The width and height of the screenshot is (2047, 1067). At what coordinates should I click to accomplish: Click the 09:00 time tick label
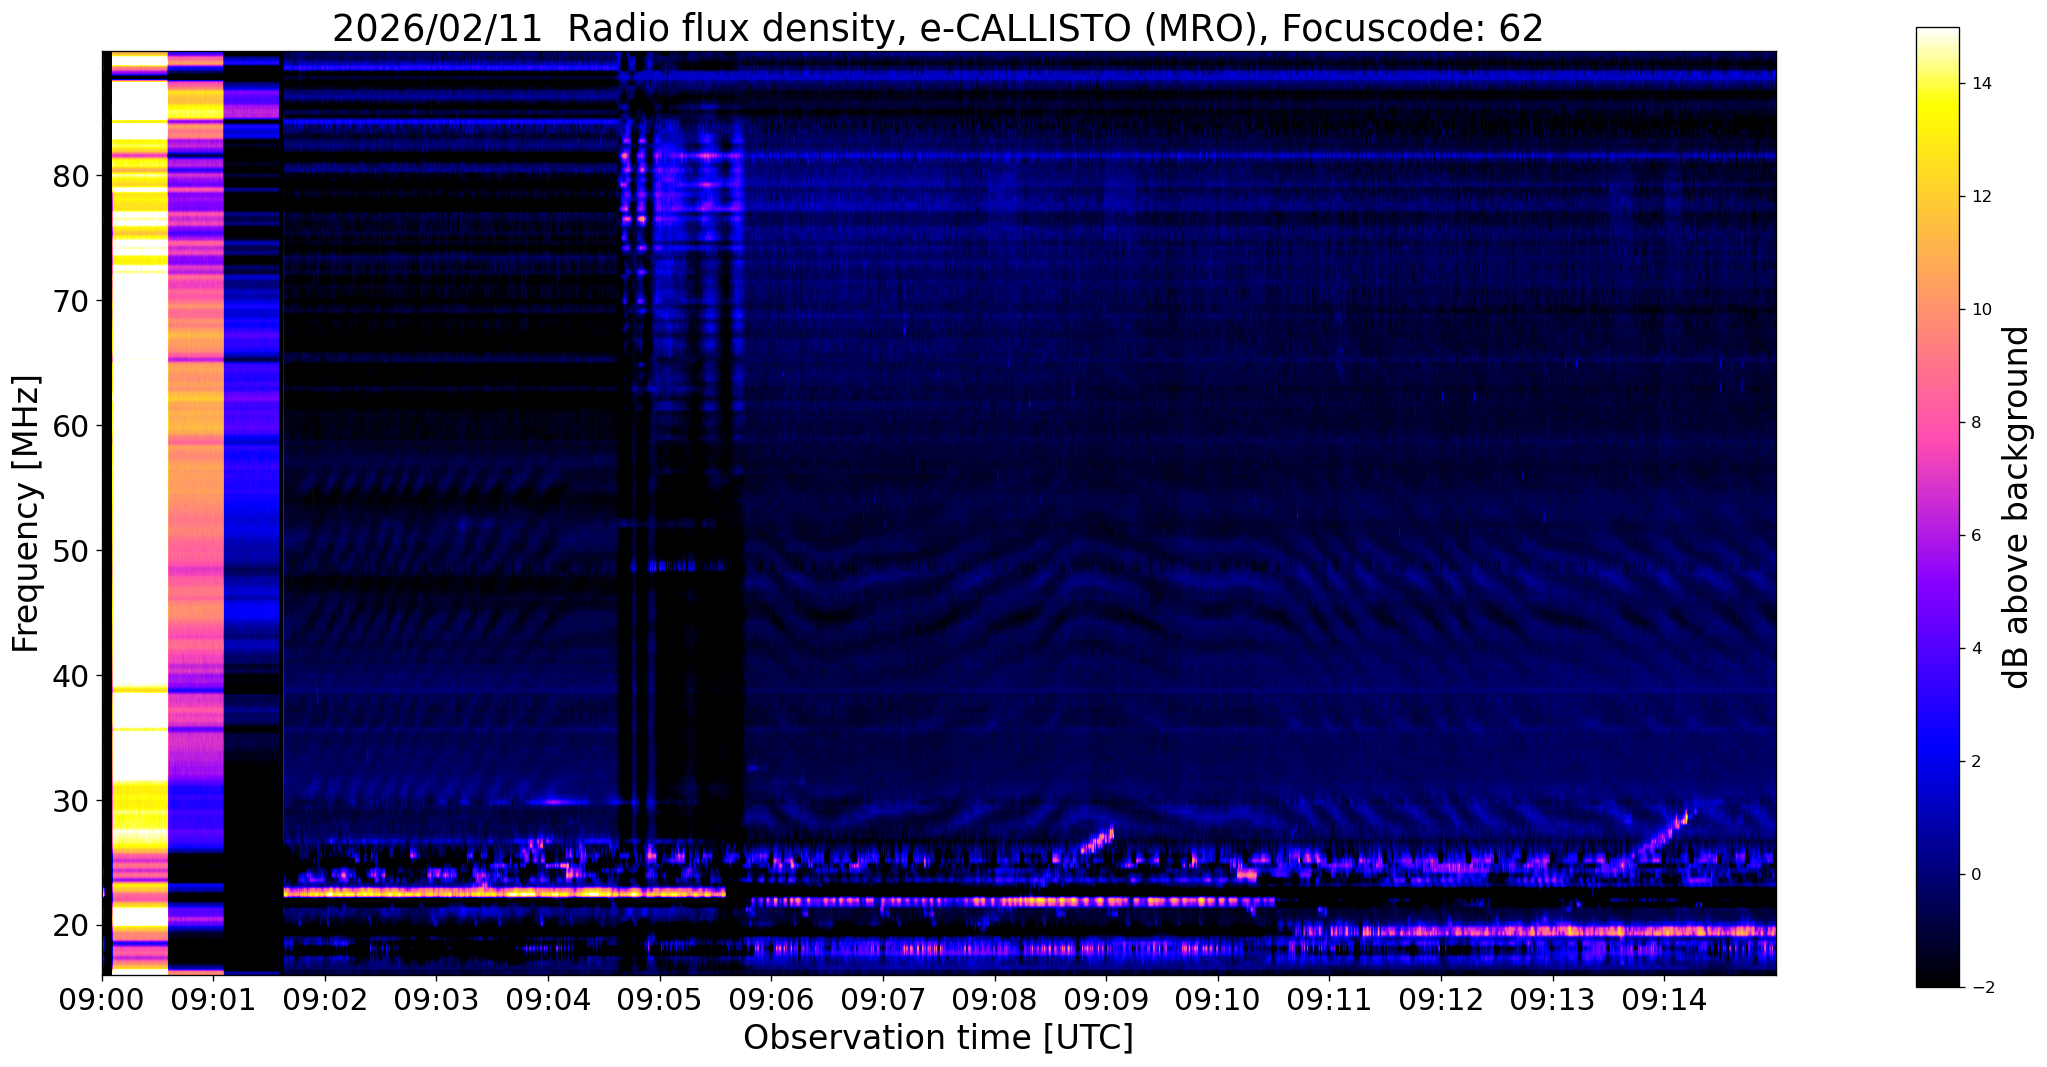pos(102,998)
